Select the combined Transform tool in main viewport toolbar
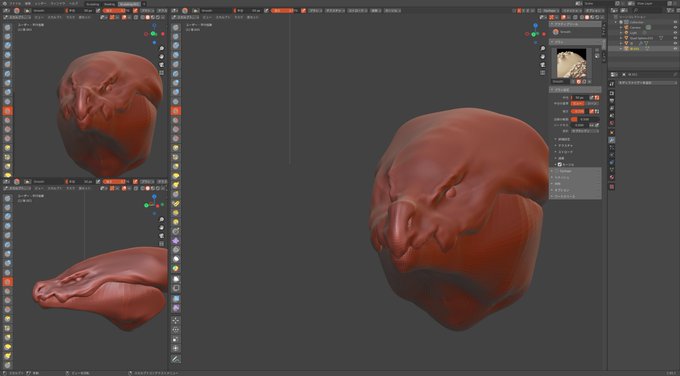The image size is (680, 376). (176, 348)
